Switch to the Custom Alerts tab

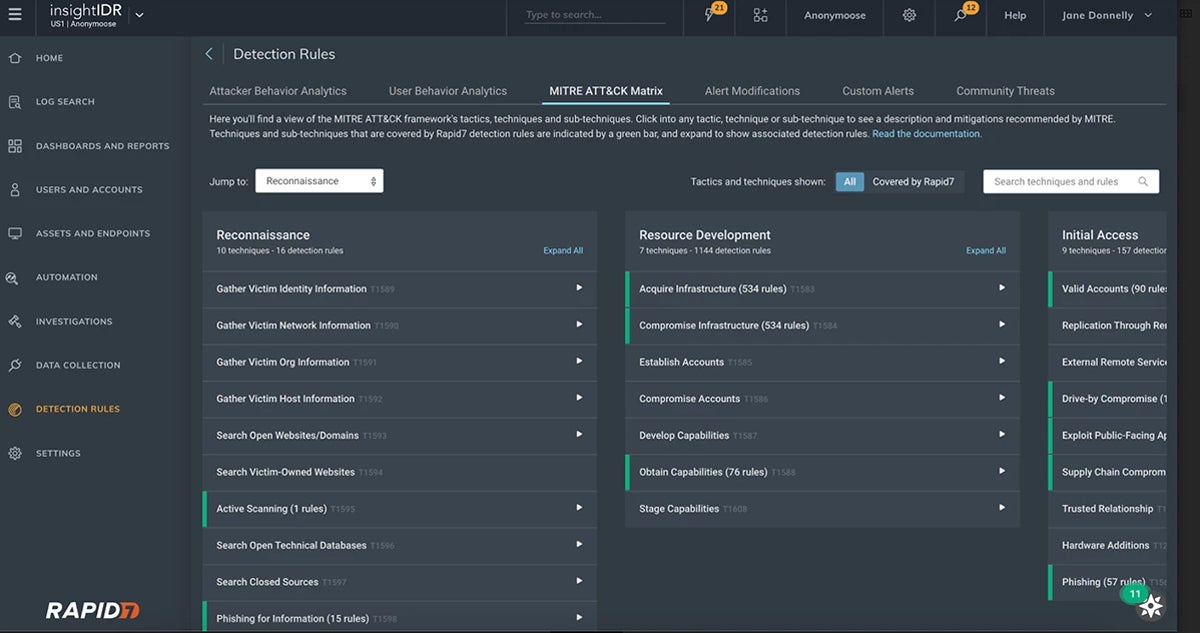[877, 90]
